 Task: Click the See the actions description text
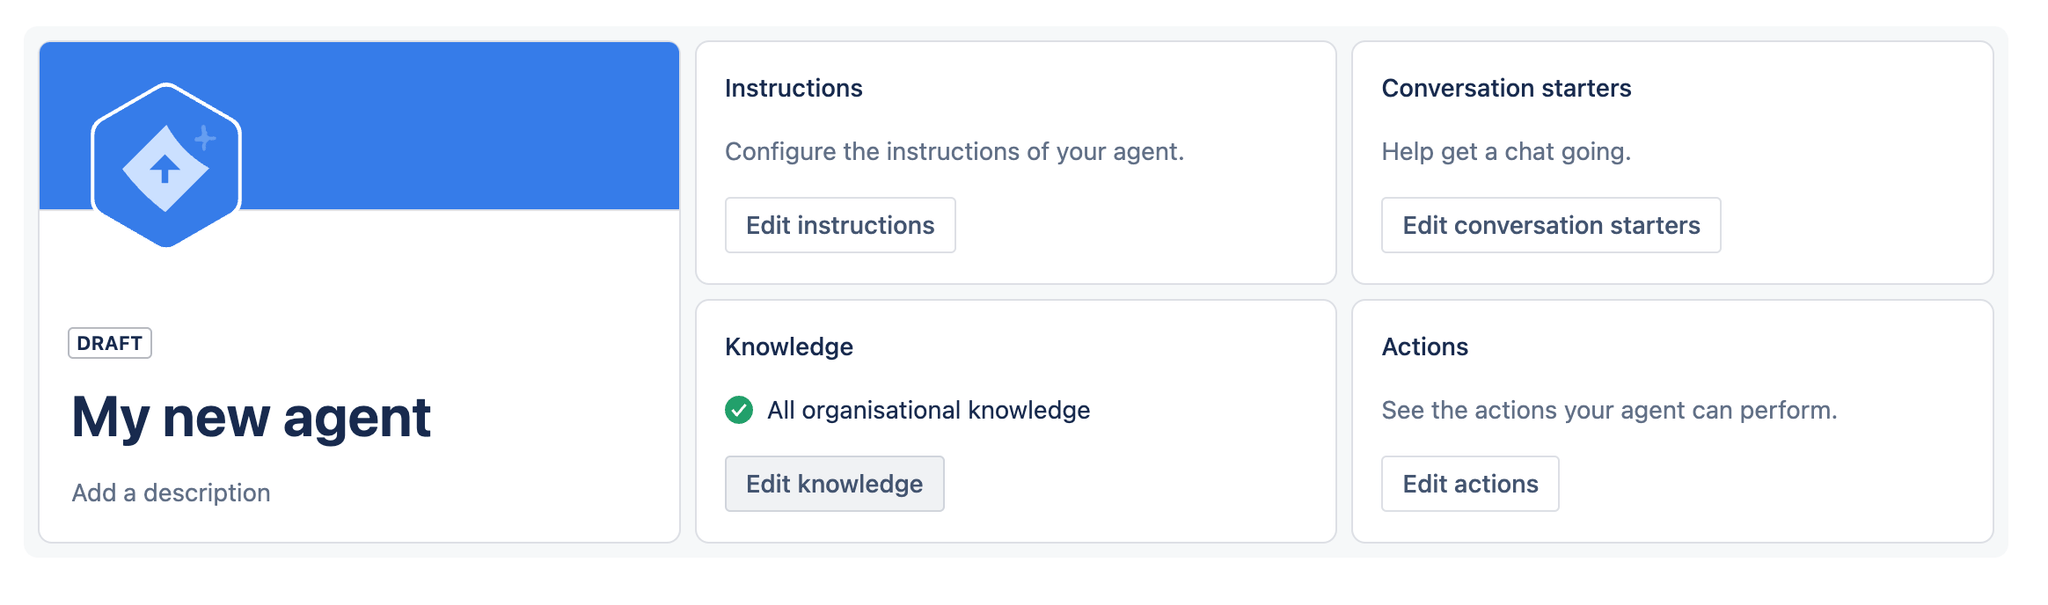pyautogui.click(x=1608, y=410)
